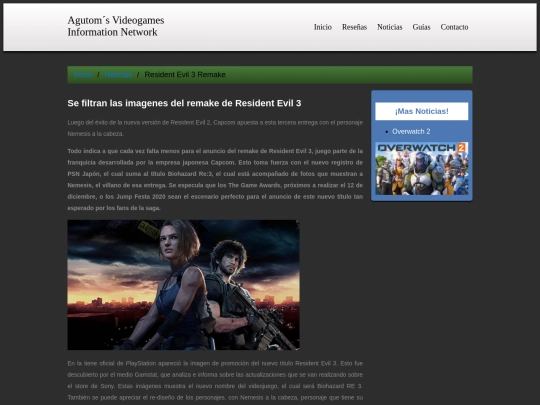
Task: Navigate to the Guias page
Action: click(421, 27)
